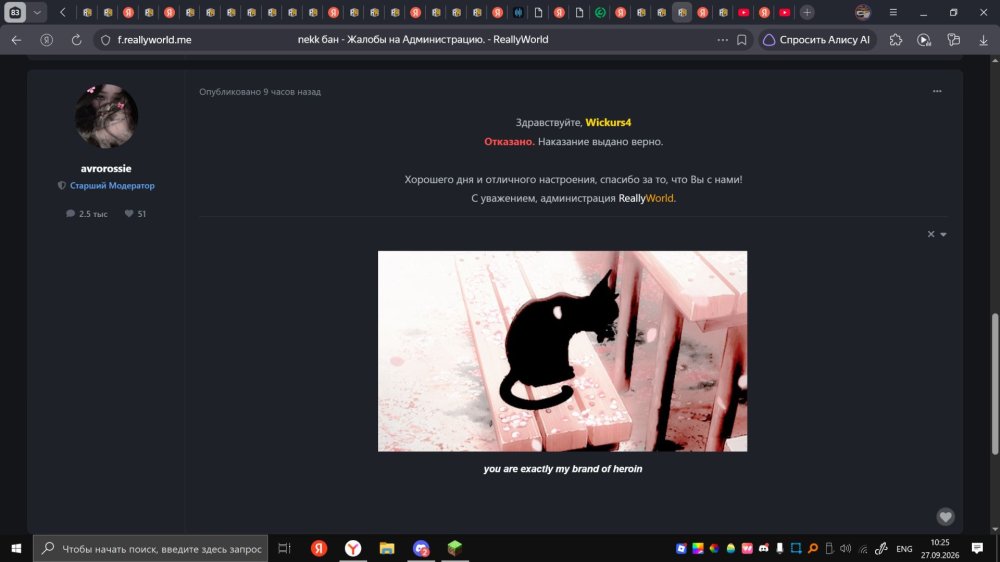The width and height of the screenshot is (1000, 562).
Task: Open the Minecraft block taskbar icon
Action: pyautogui.click(x=455, y=549)
